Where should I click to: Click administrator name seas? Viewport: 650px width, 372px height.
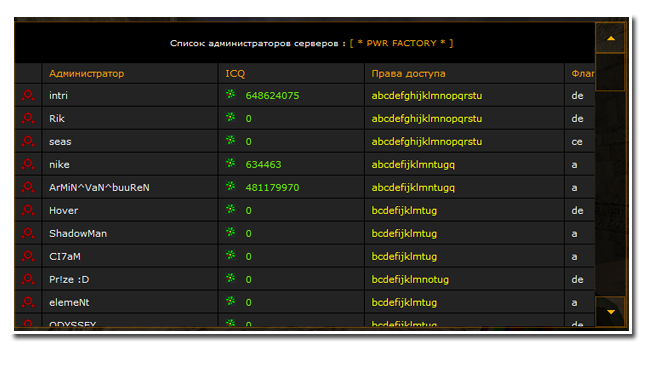pos(60,141)
